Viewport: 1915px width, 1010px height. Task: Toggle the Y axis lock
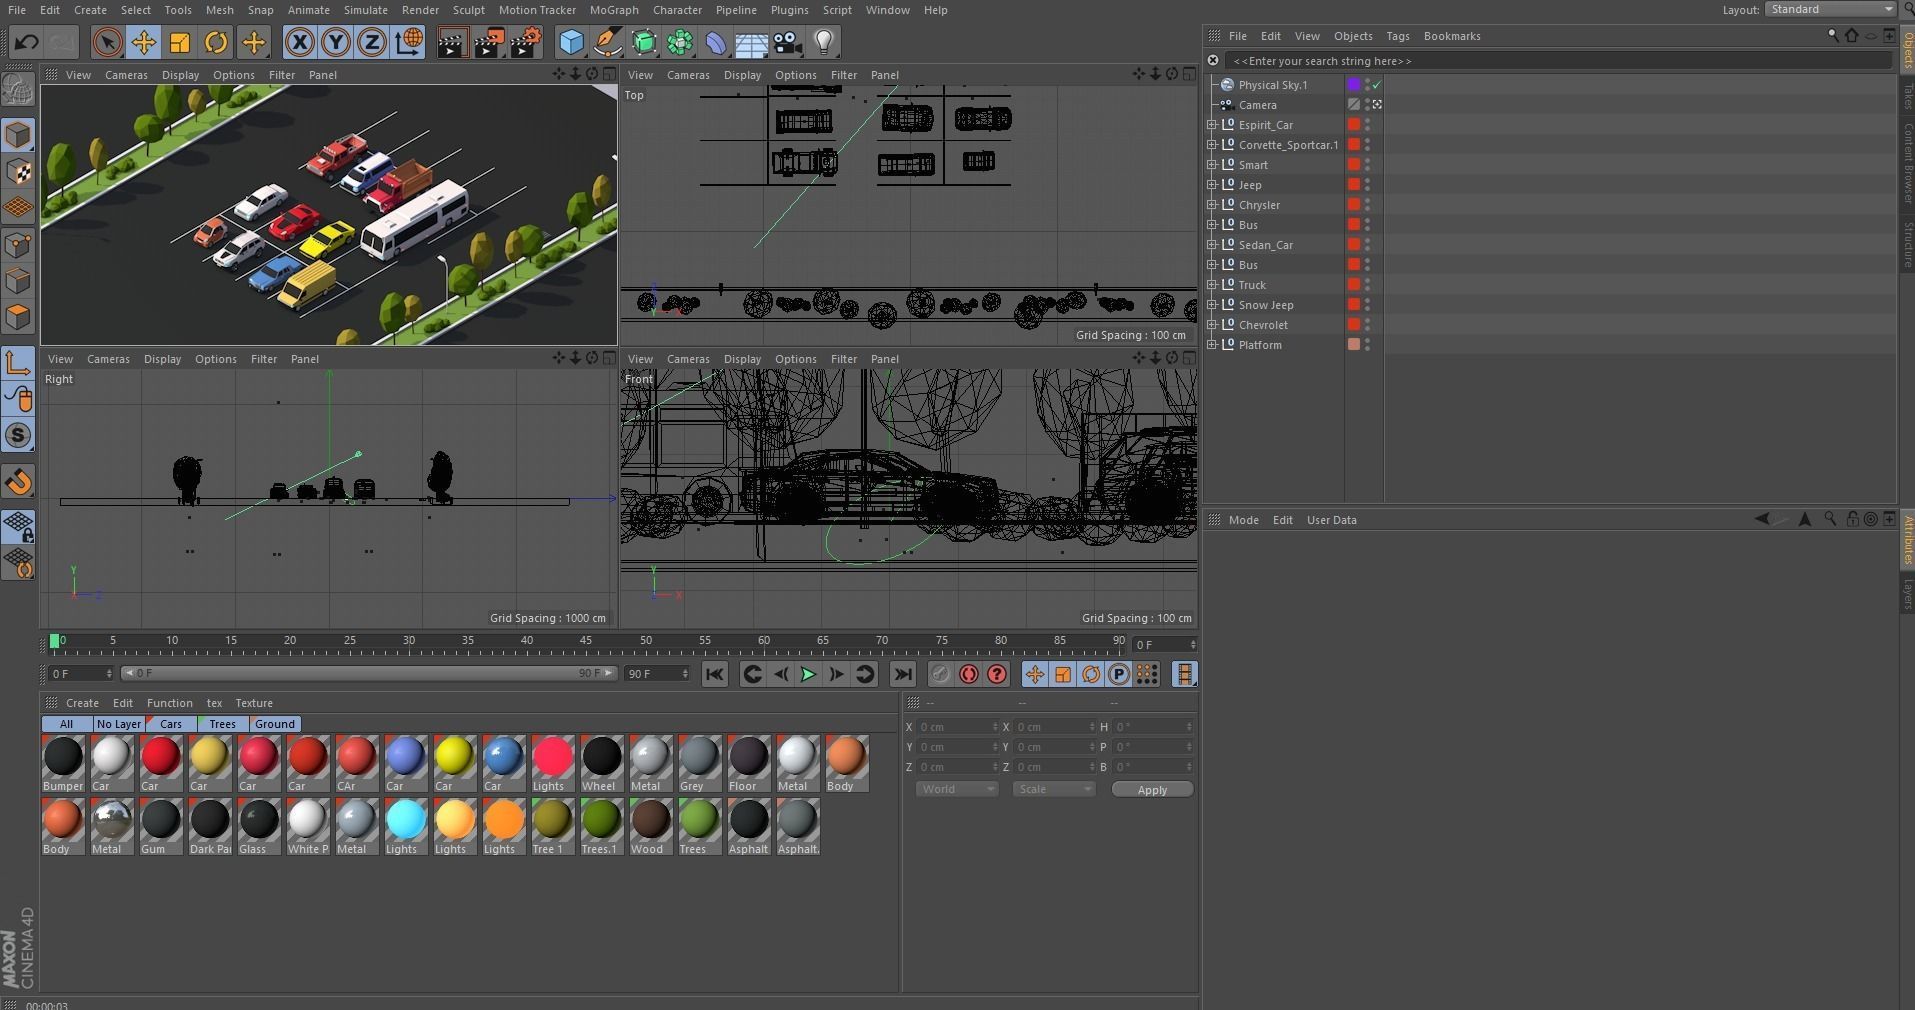tap(336, 42)
